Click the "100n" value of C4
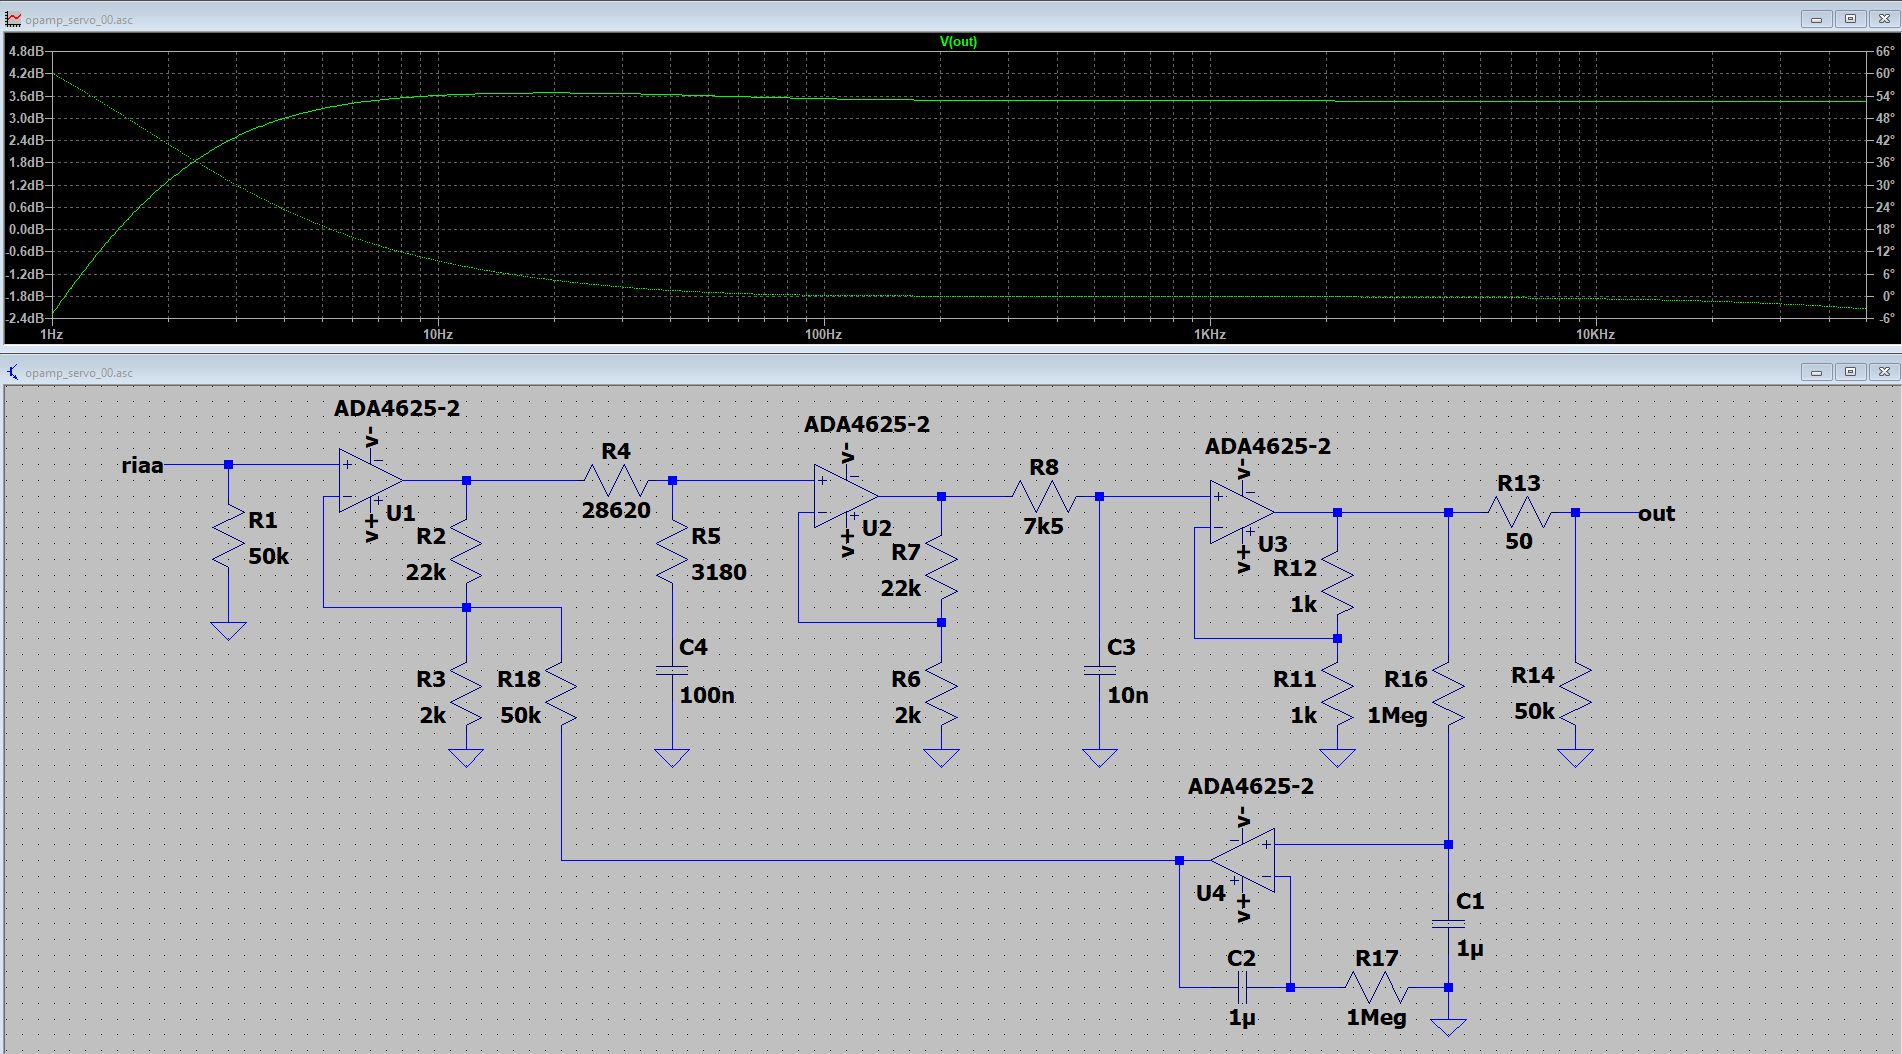 tap(707, 695)
